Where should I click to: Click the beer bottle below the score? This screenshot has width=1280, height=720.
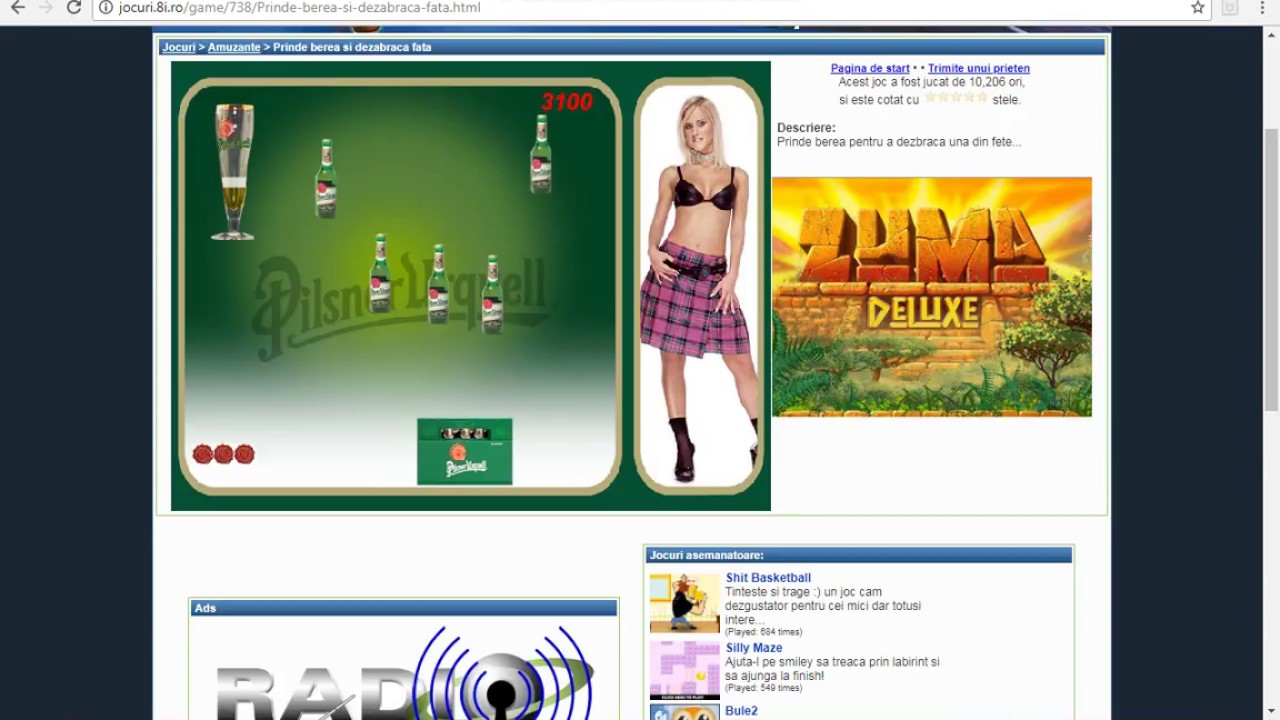(x=541, y=154)
